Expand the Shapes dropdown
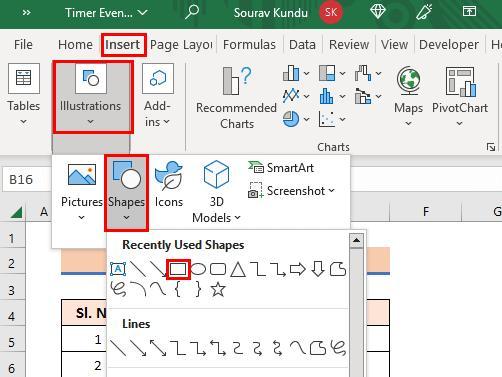 pos(126,193)
